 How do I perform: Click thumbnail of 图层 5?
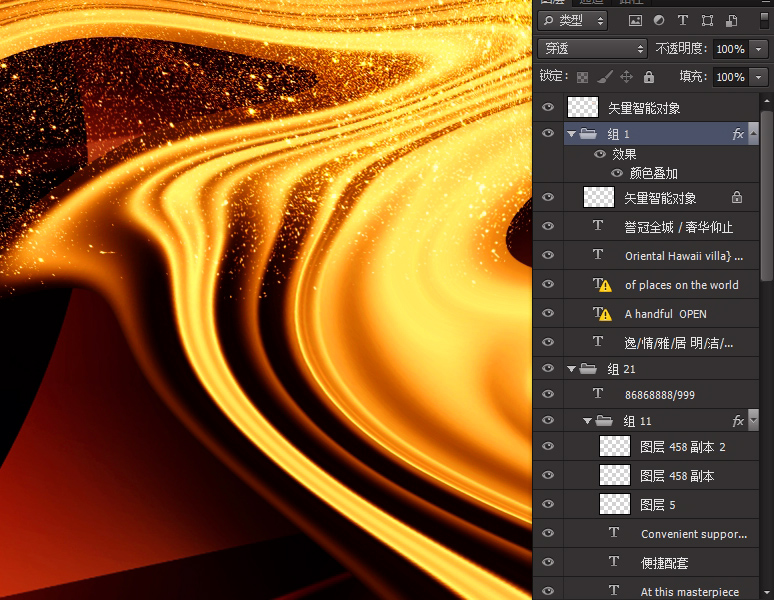(x=615, y=504)
